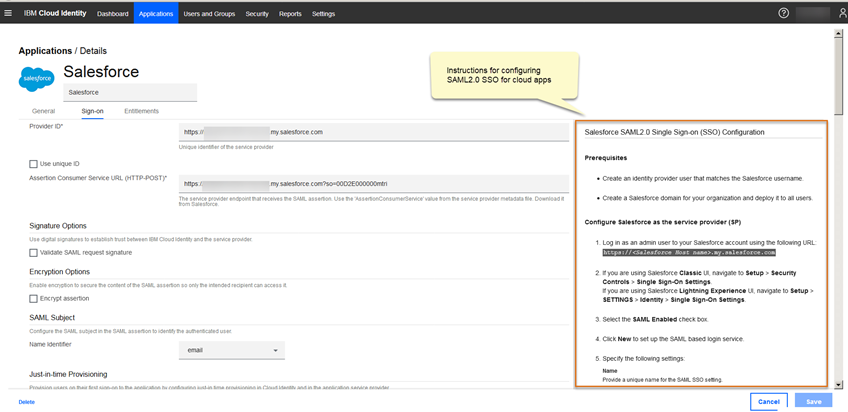Open the hamburger navigation menu

8,14
